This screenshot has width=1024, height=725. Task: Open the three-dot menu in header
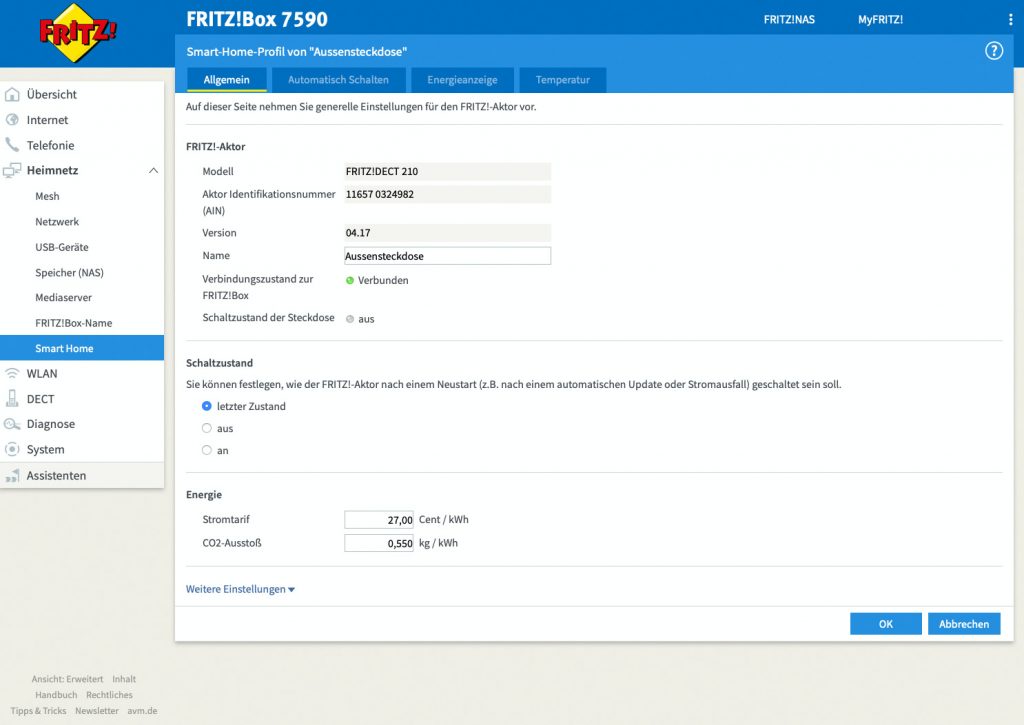(x=1010, y=20)
